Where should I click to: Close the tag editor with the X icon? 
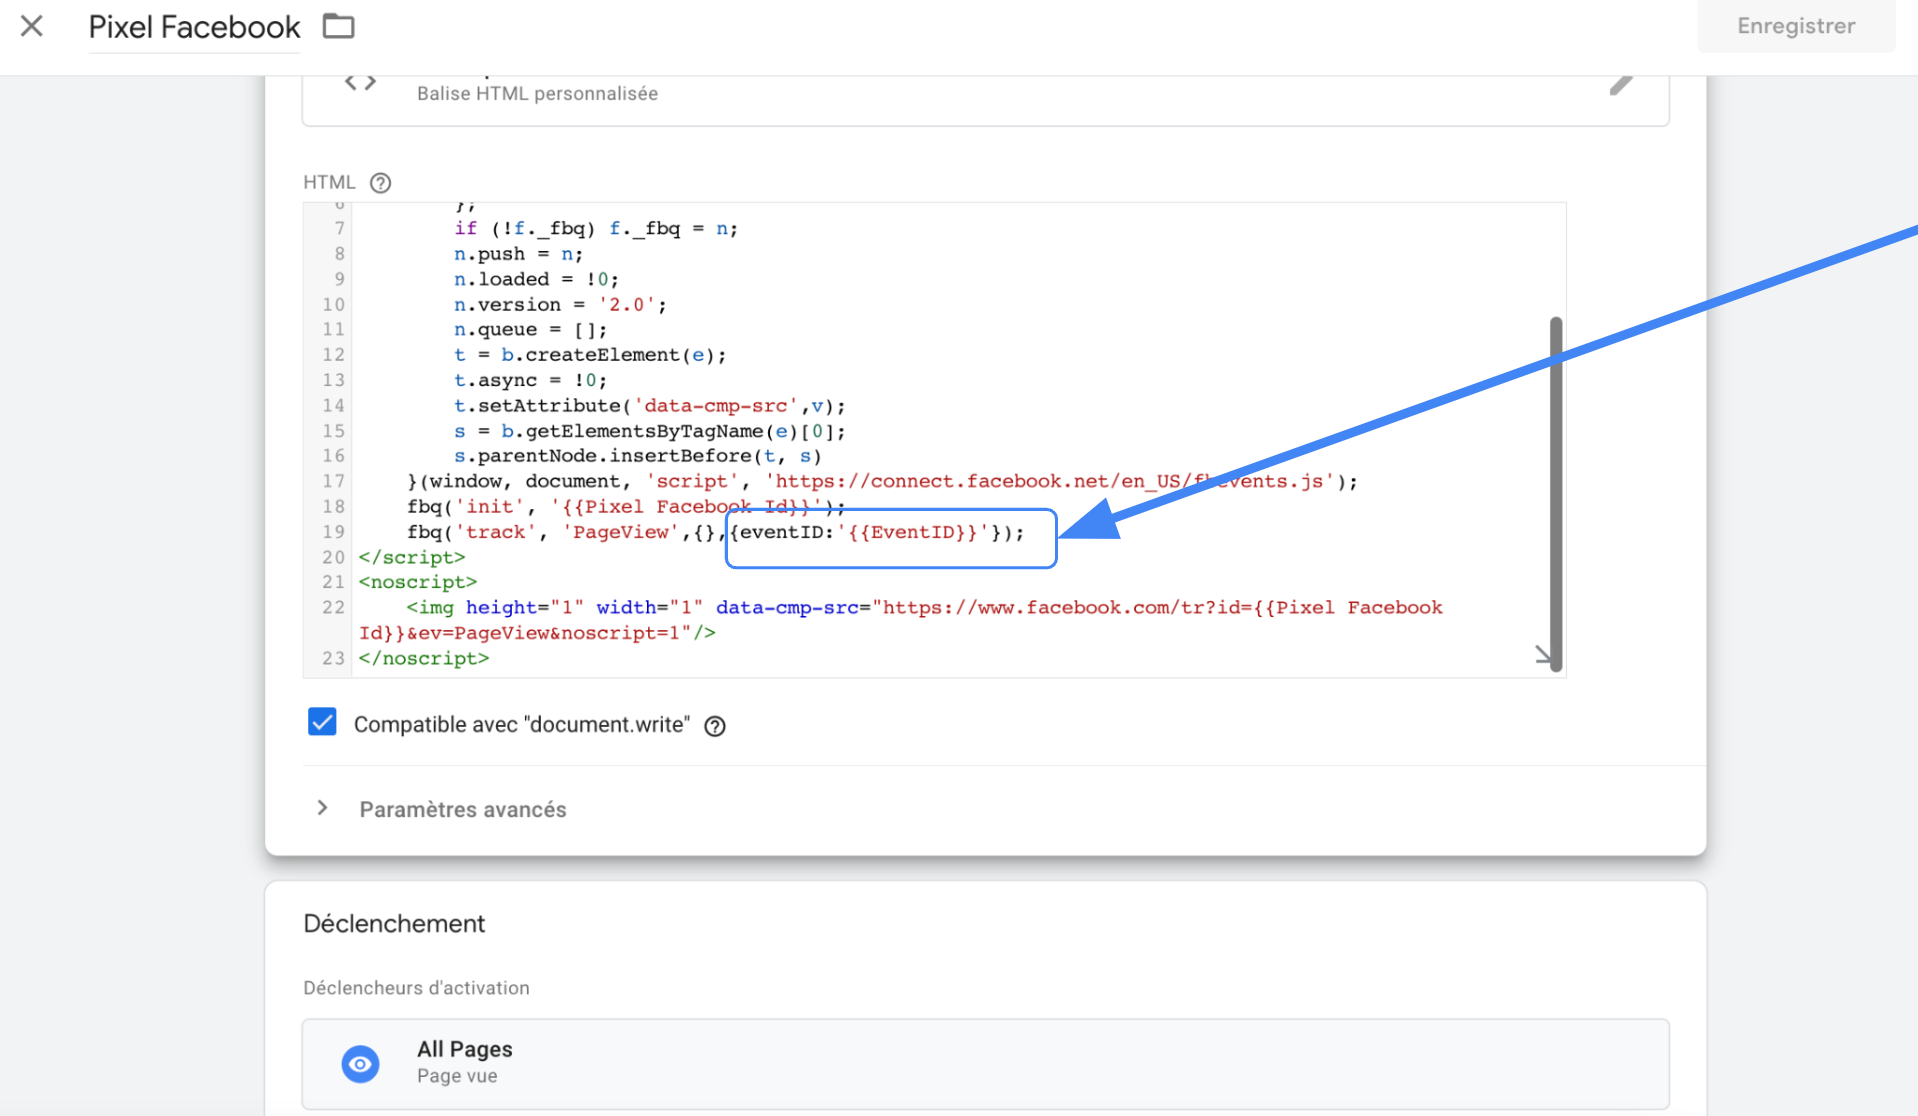click(32, 26)
